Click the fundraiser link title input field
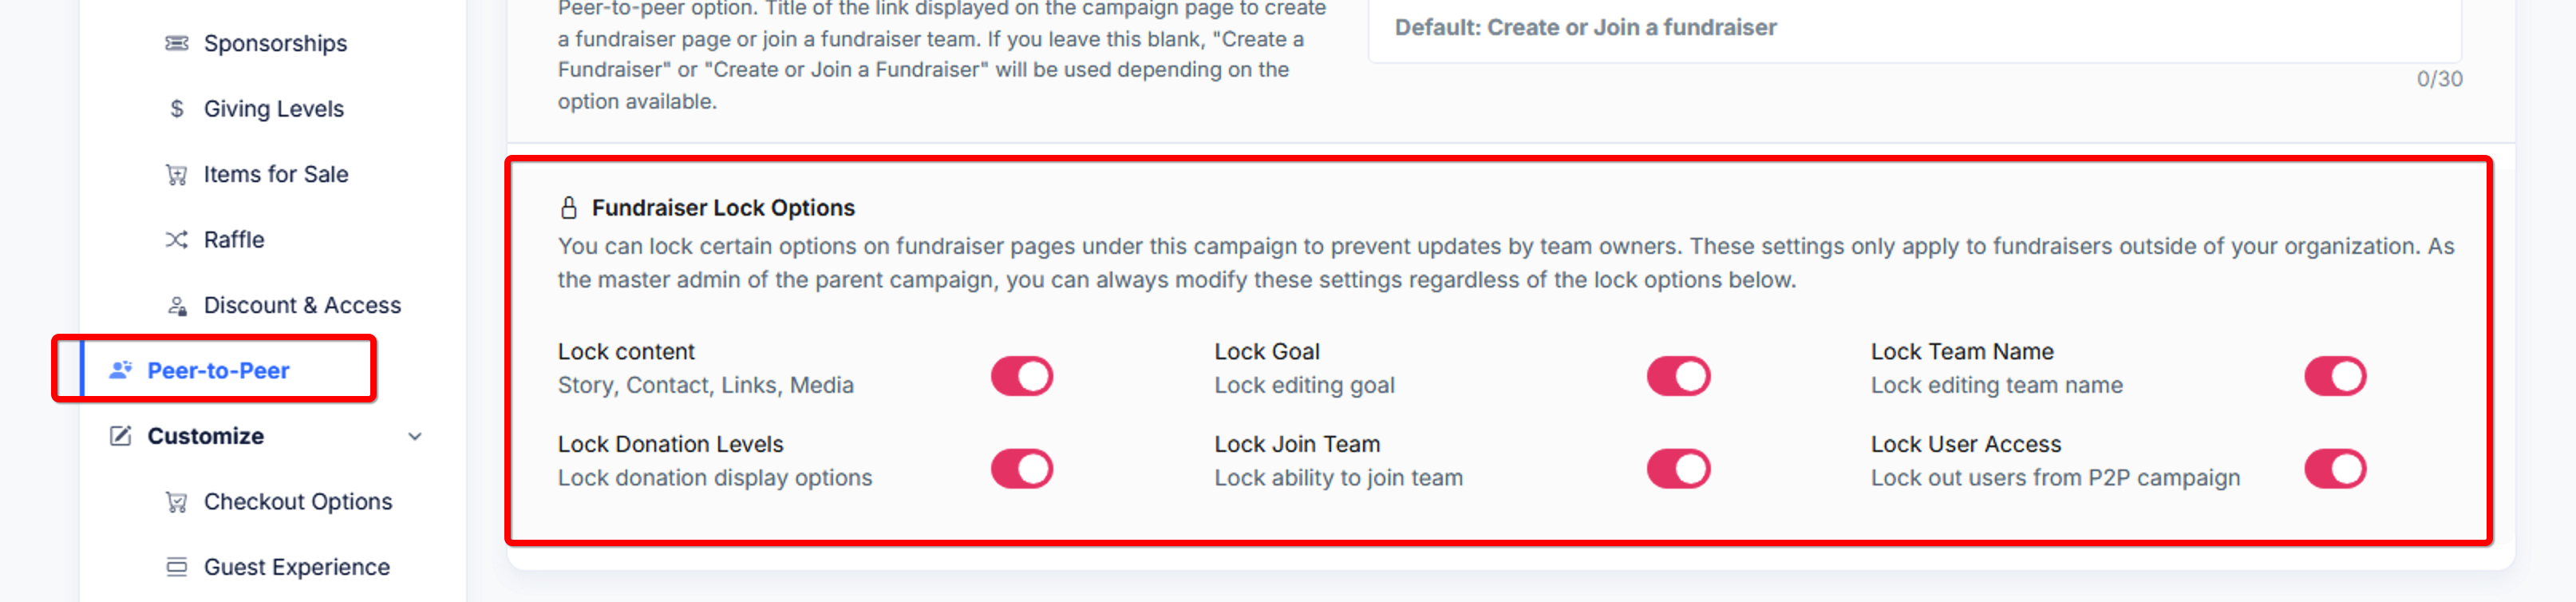 pos(1914,28)
